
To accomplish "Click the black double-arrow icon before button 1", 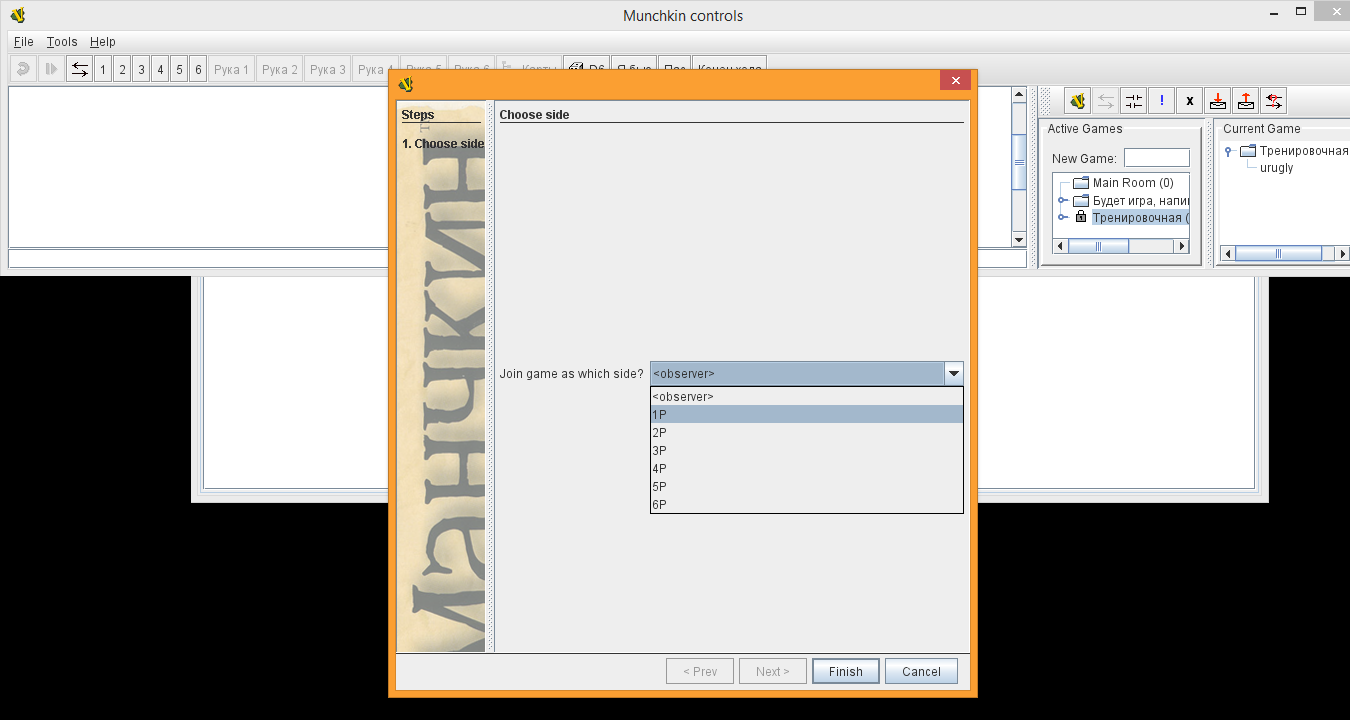I will click(79, 69).
